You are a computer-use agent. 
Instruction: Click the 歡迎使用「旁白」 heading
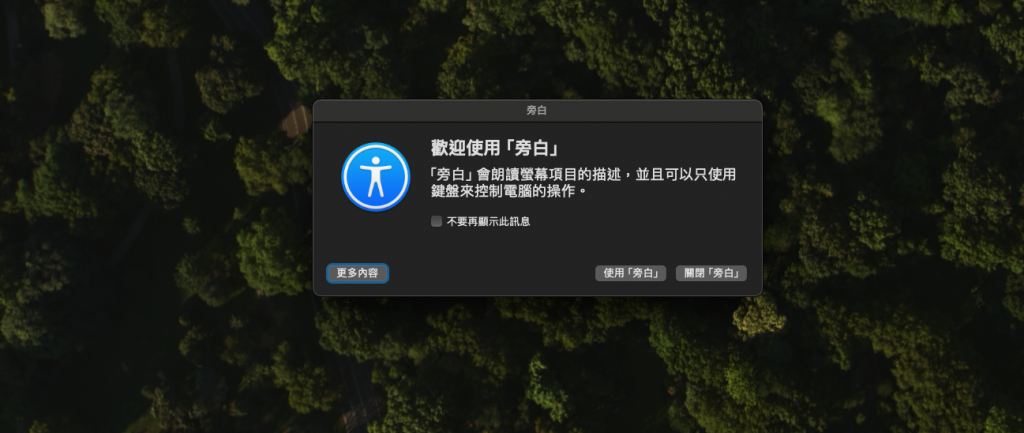pos(496,148)
